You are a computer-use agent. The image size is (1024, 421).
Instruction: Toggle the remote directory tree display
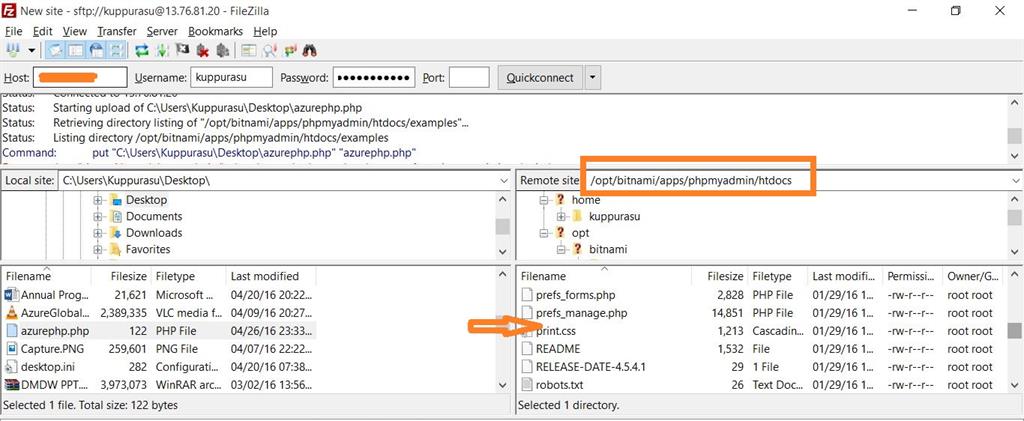(97, 50)
